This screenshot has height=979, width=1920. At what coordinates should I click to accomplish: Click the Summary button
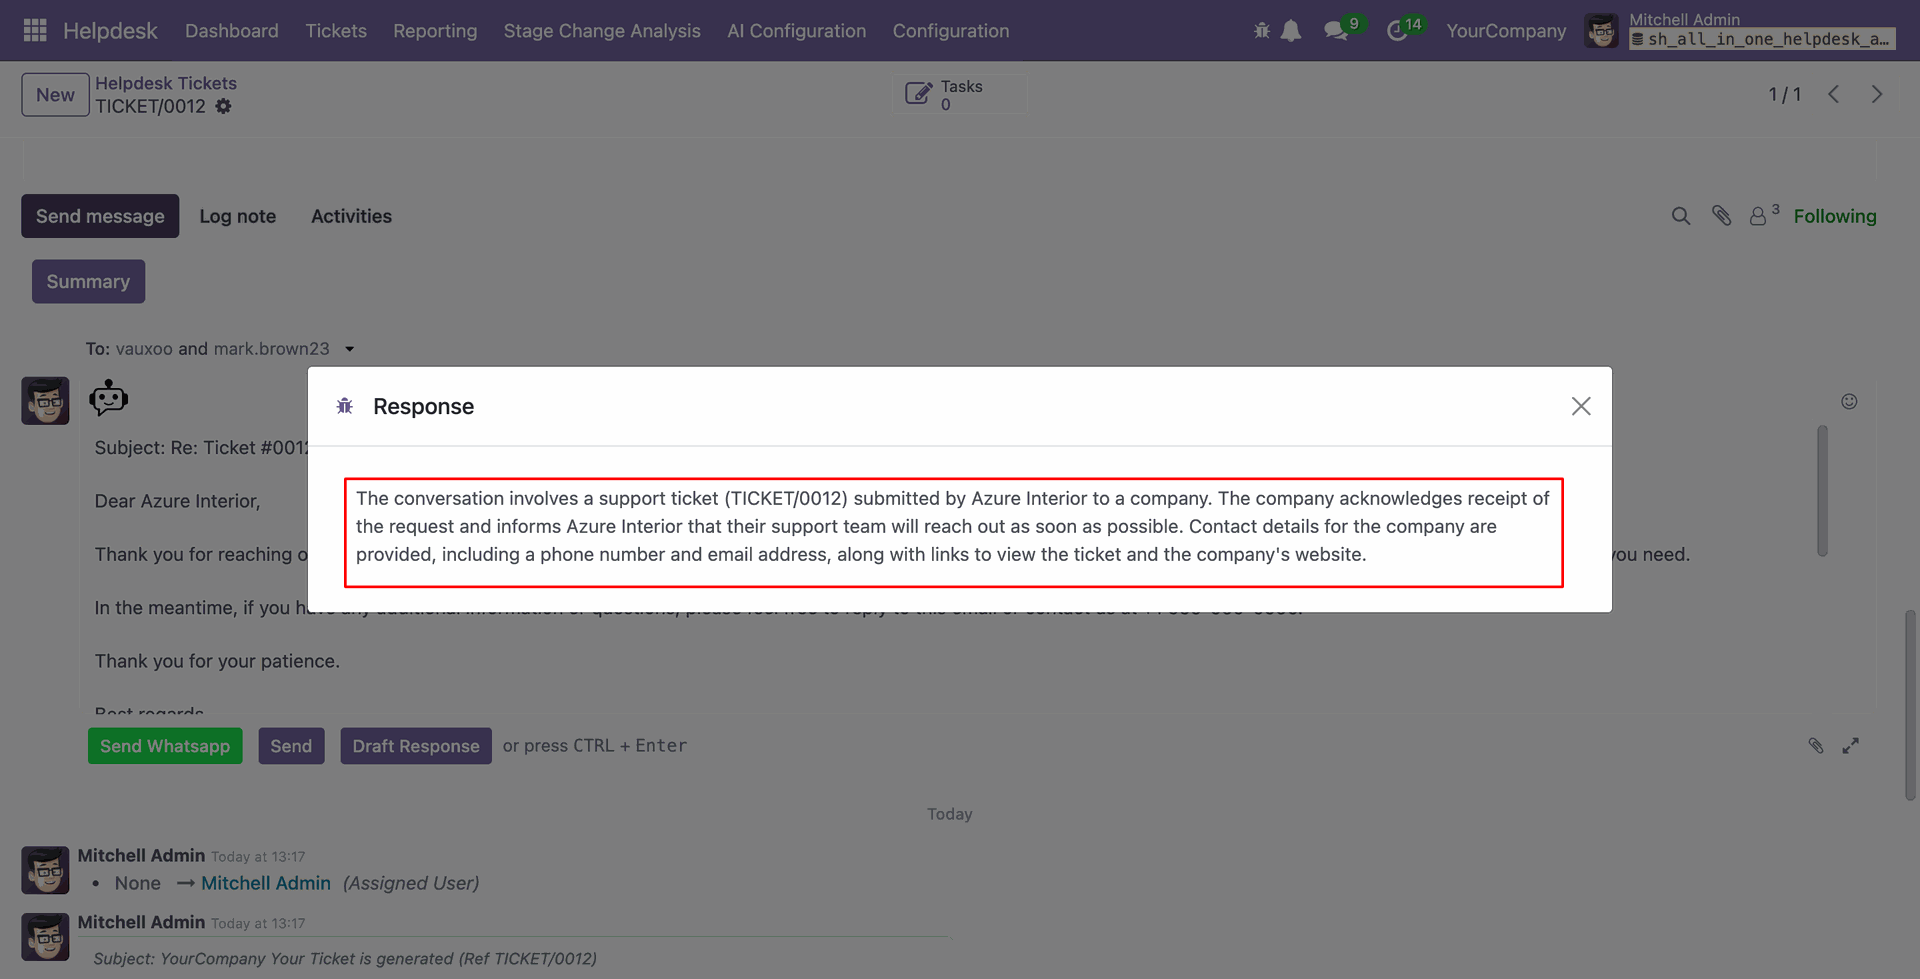[88, 282]
